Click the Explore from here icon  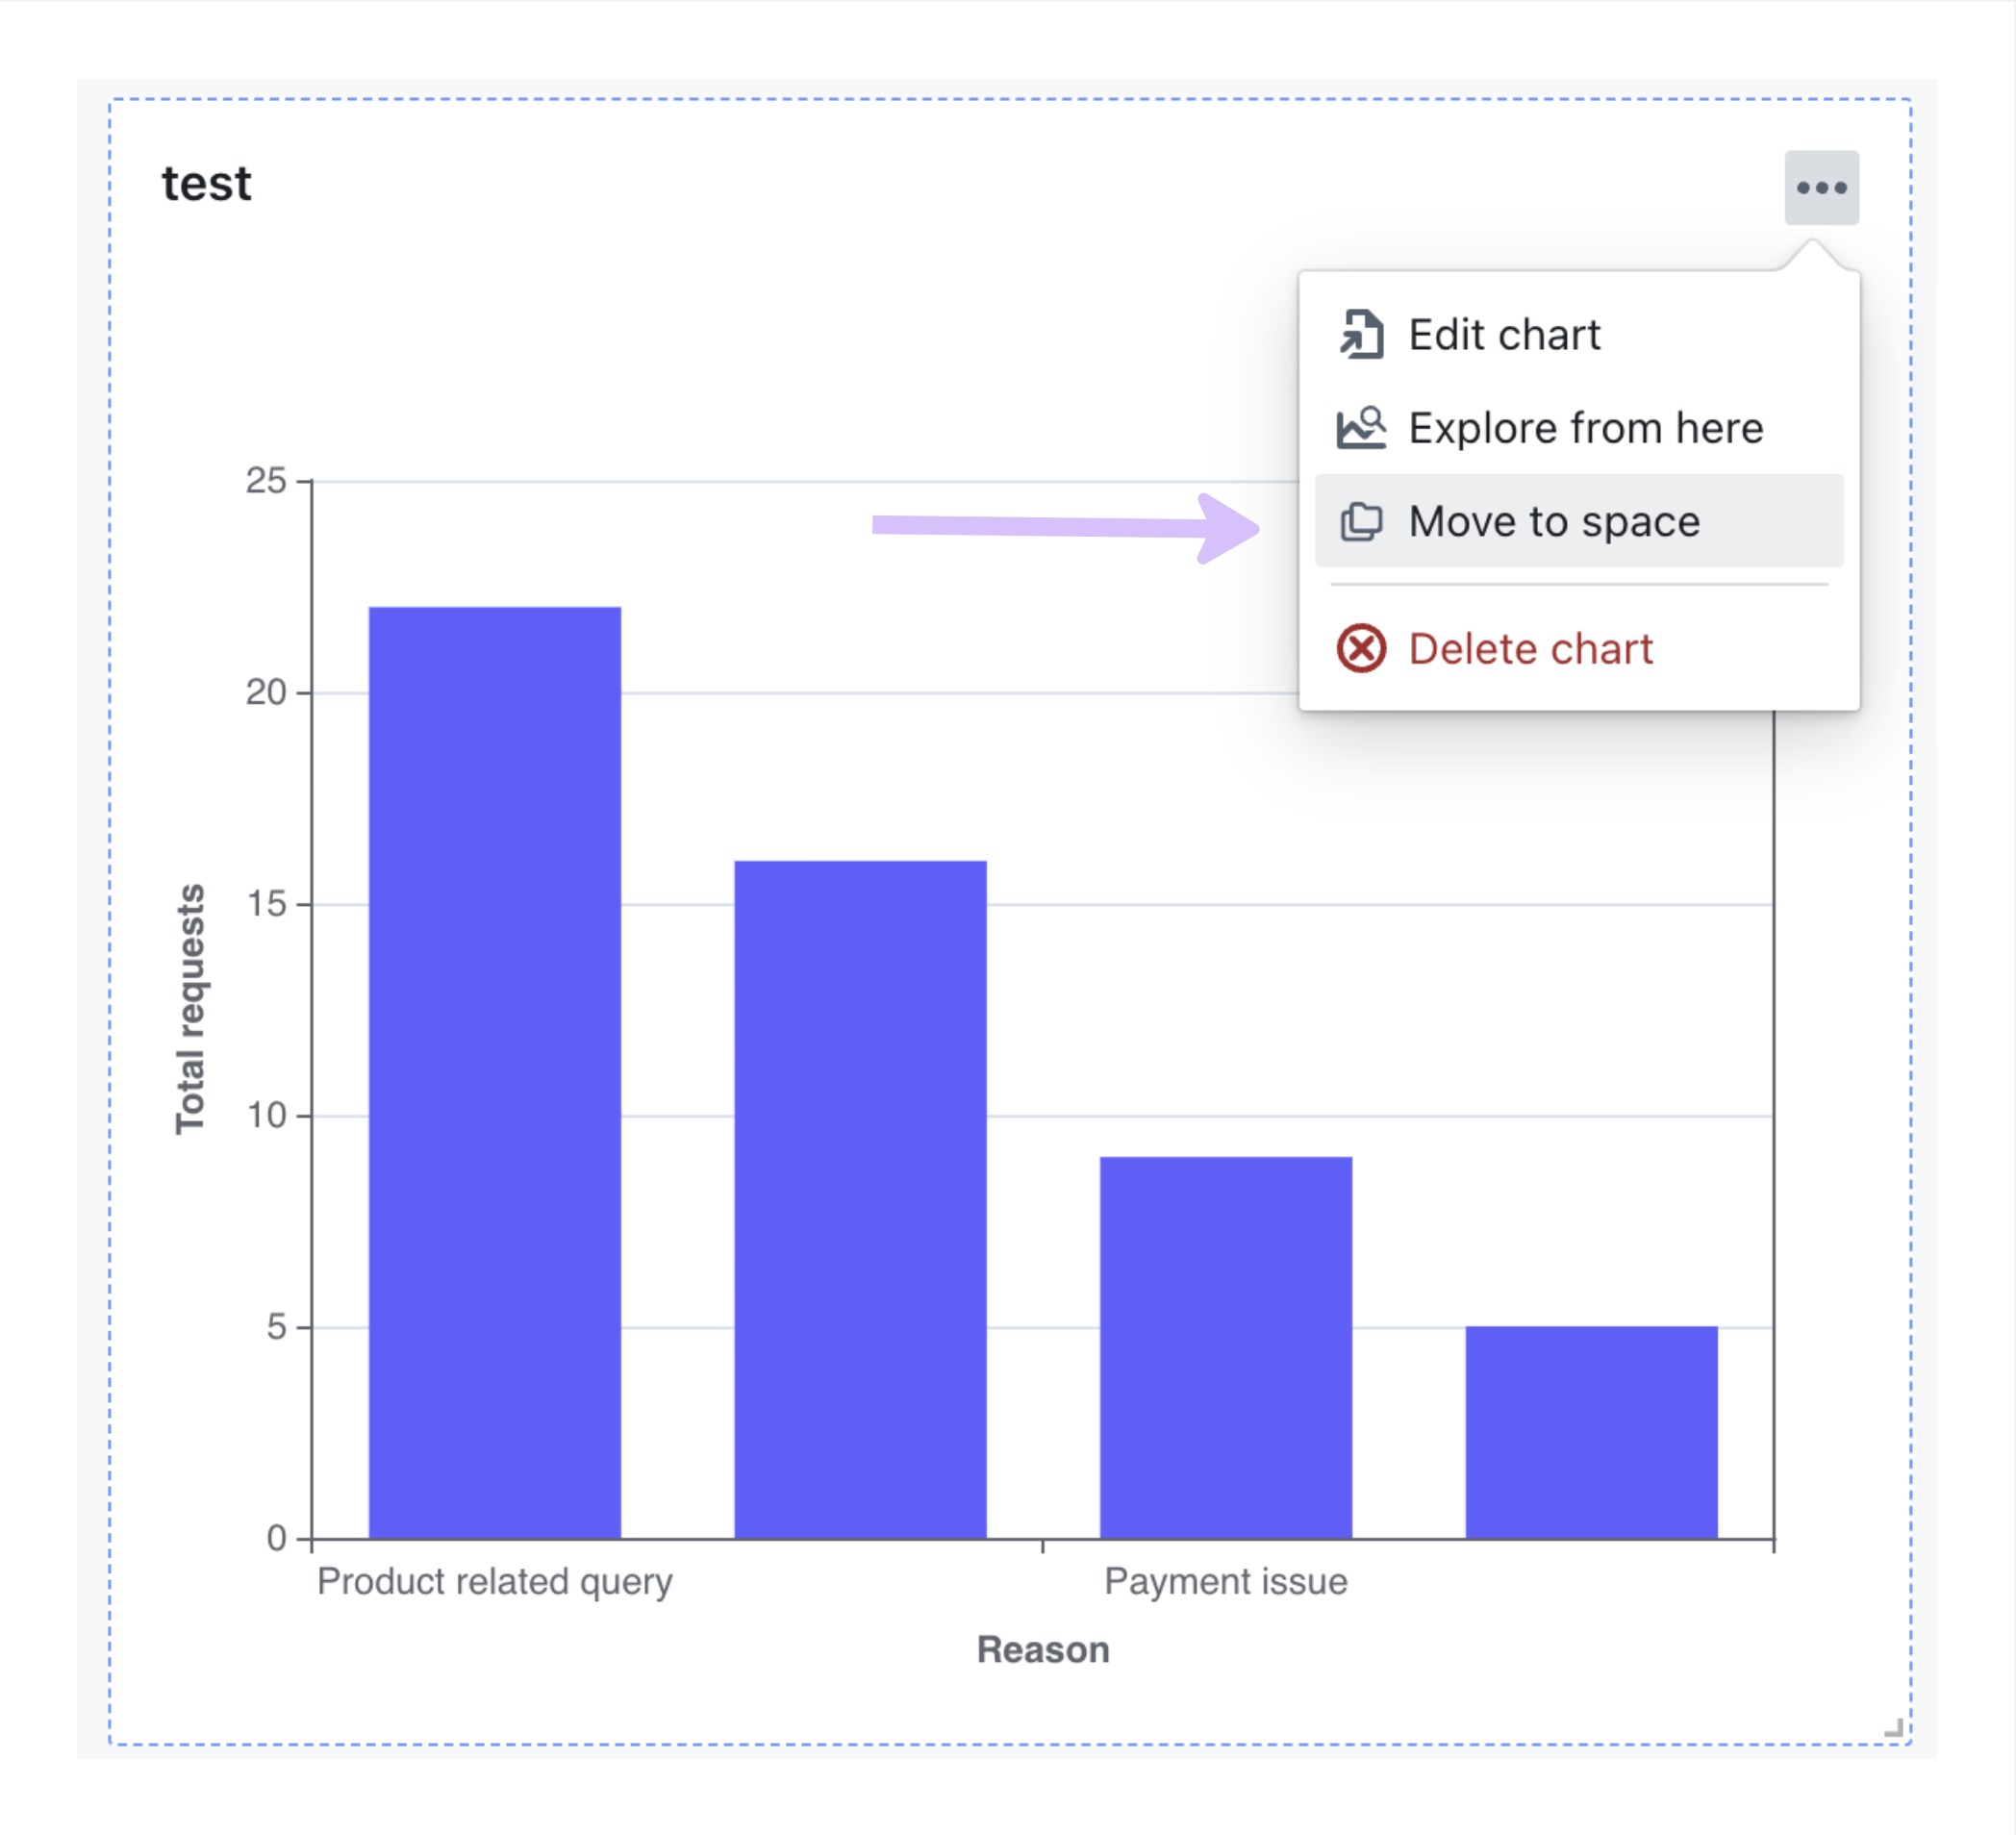click(x=1361, y=428)
